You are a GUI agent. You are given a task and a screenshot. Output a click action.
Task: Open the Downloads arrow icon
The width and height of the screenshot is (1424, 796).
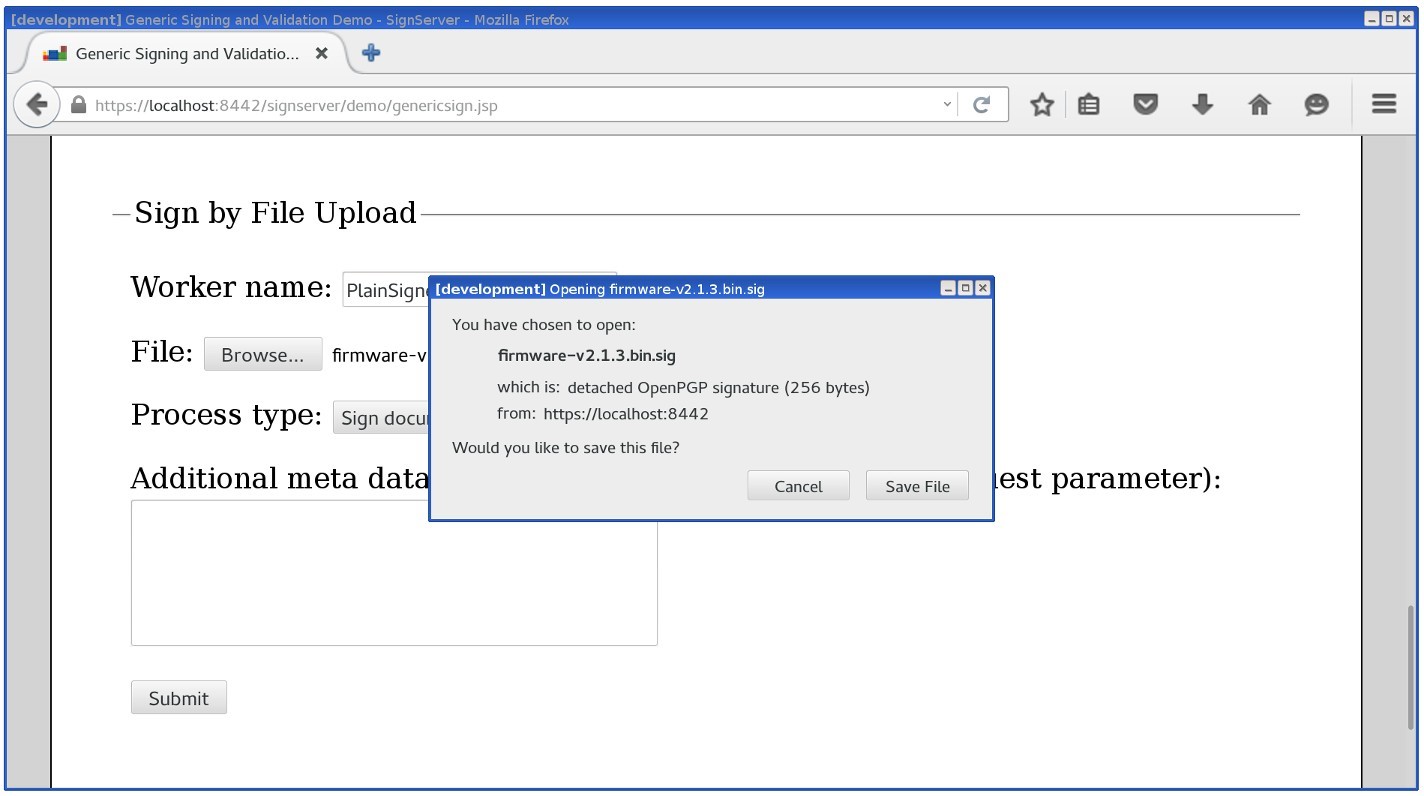[1202, 105]
